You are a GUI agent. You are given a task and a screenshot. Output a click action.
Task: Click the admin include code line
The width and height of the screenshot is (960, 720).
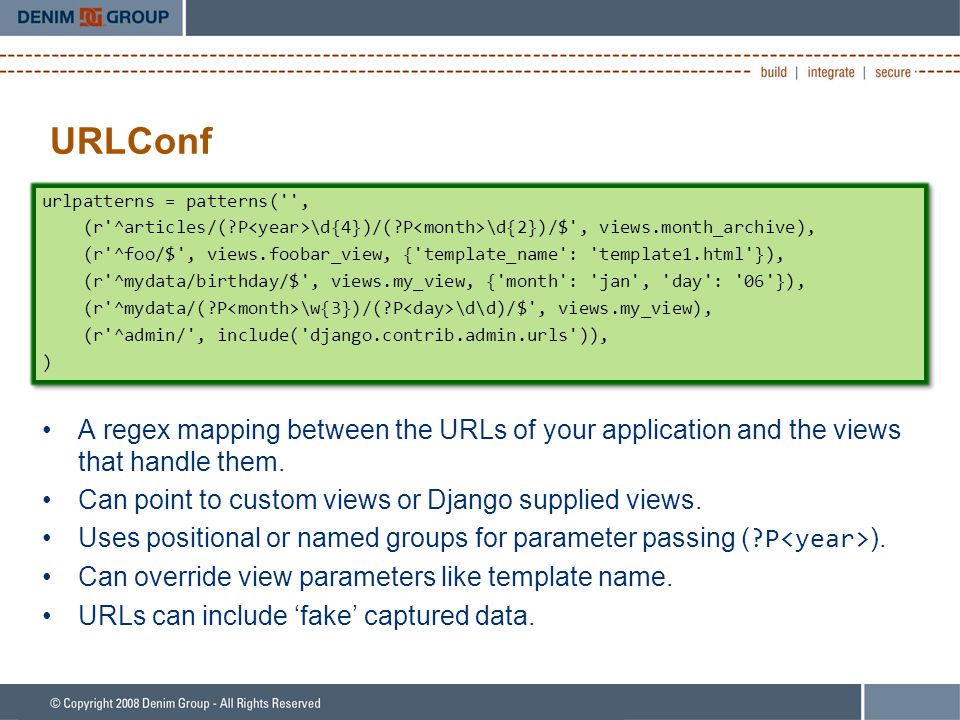coord(345,336)
